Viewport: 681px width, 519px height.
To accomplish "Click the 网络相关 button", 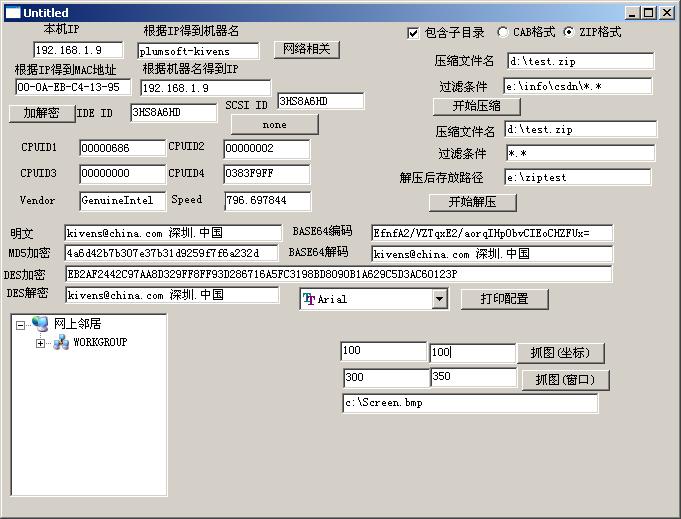I will [307, 49].
